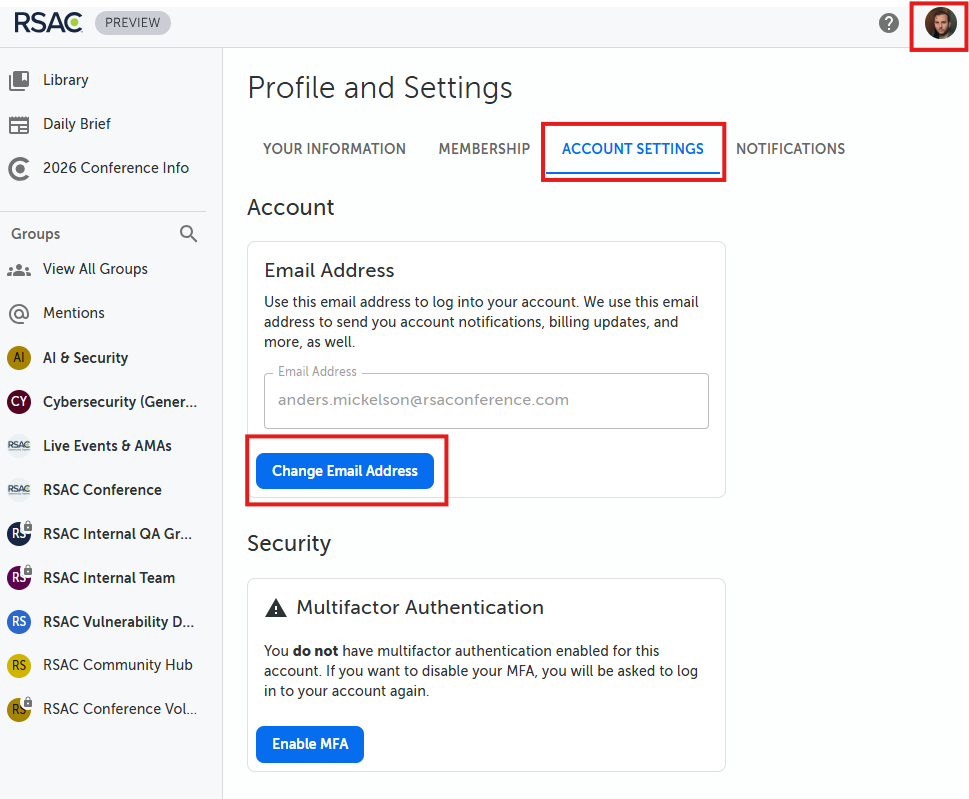Open View All Groups link
The height and width of the screenshot is (799, 969).
(95, 269)
